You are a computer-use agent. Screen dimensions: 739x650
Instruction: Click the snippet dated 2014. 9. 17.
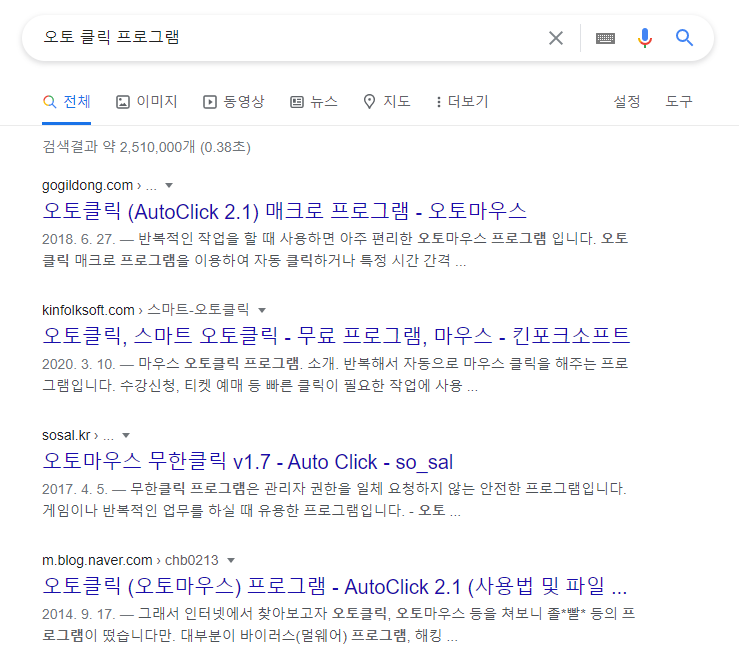(338, 625)
